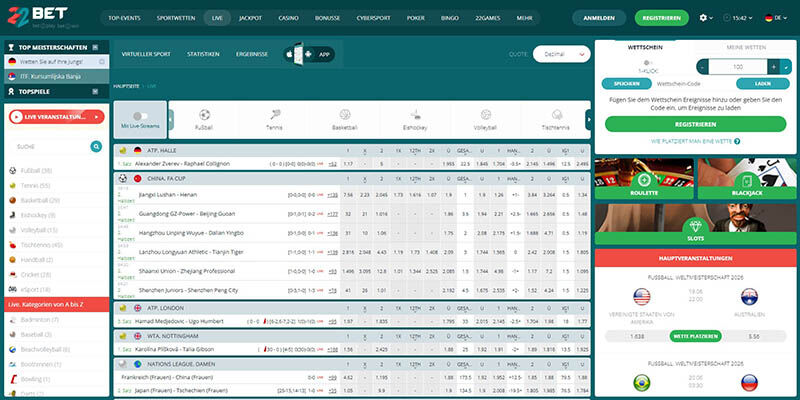Focus the SUCHE search field
The height and width of the screenshot is (400, 800).
pyautogui.click(x=49, y=146)
